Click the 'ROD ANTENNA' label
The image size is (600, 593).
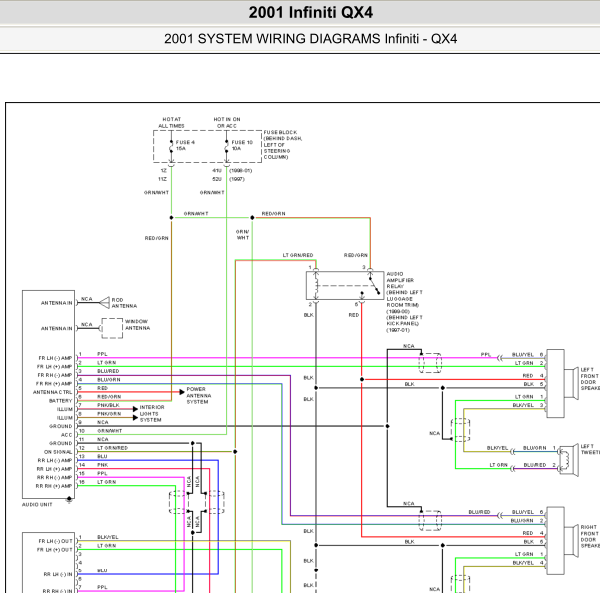point(124,303)
